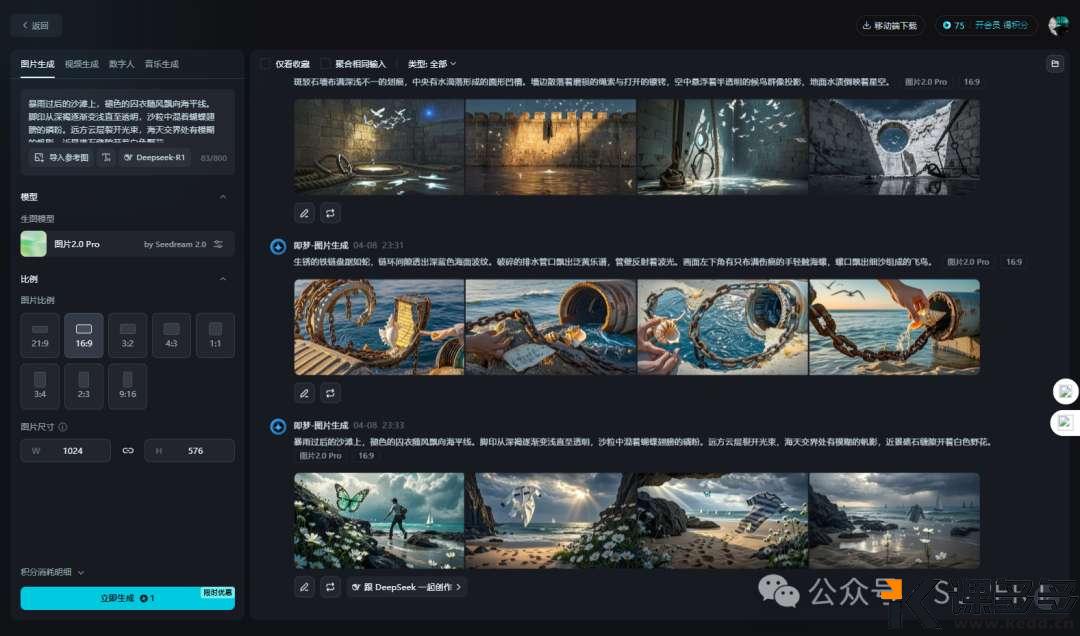Click the 开会员·领积分 link at top right
The image size is (1080, 636).
[x=1001, y=27]
